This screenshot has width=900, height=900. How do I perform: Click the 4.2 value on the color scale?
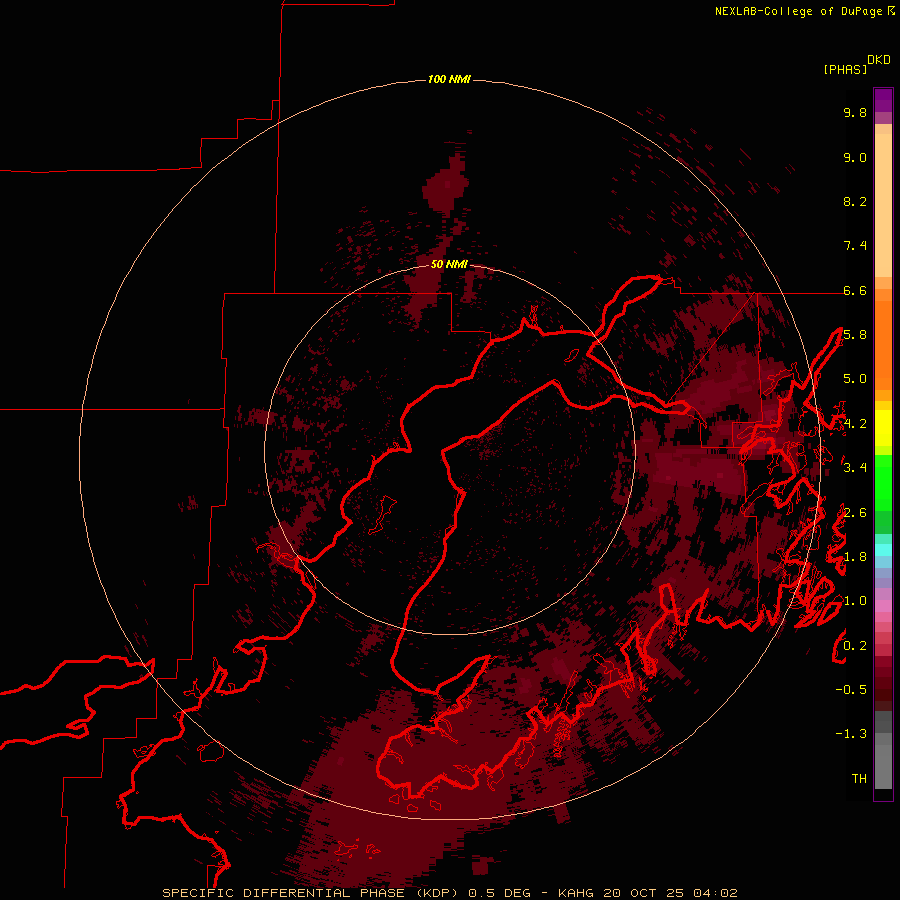coord(855,424)
